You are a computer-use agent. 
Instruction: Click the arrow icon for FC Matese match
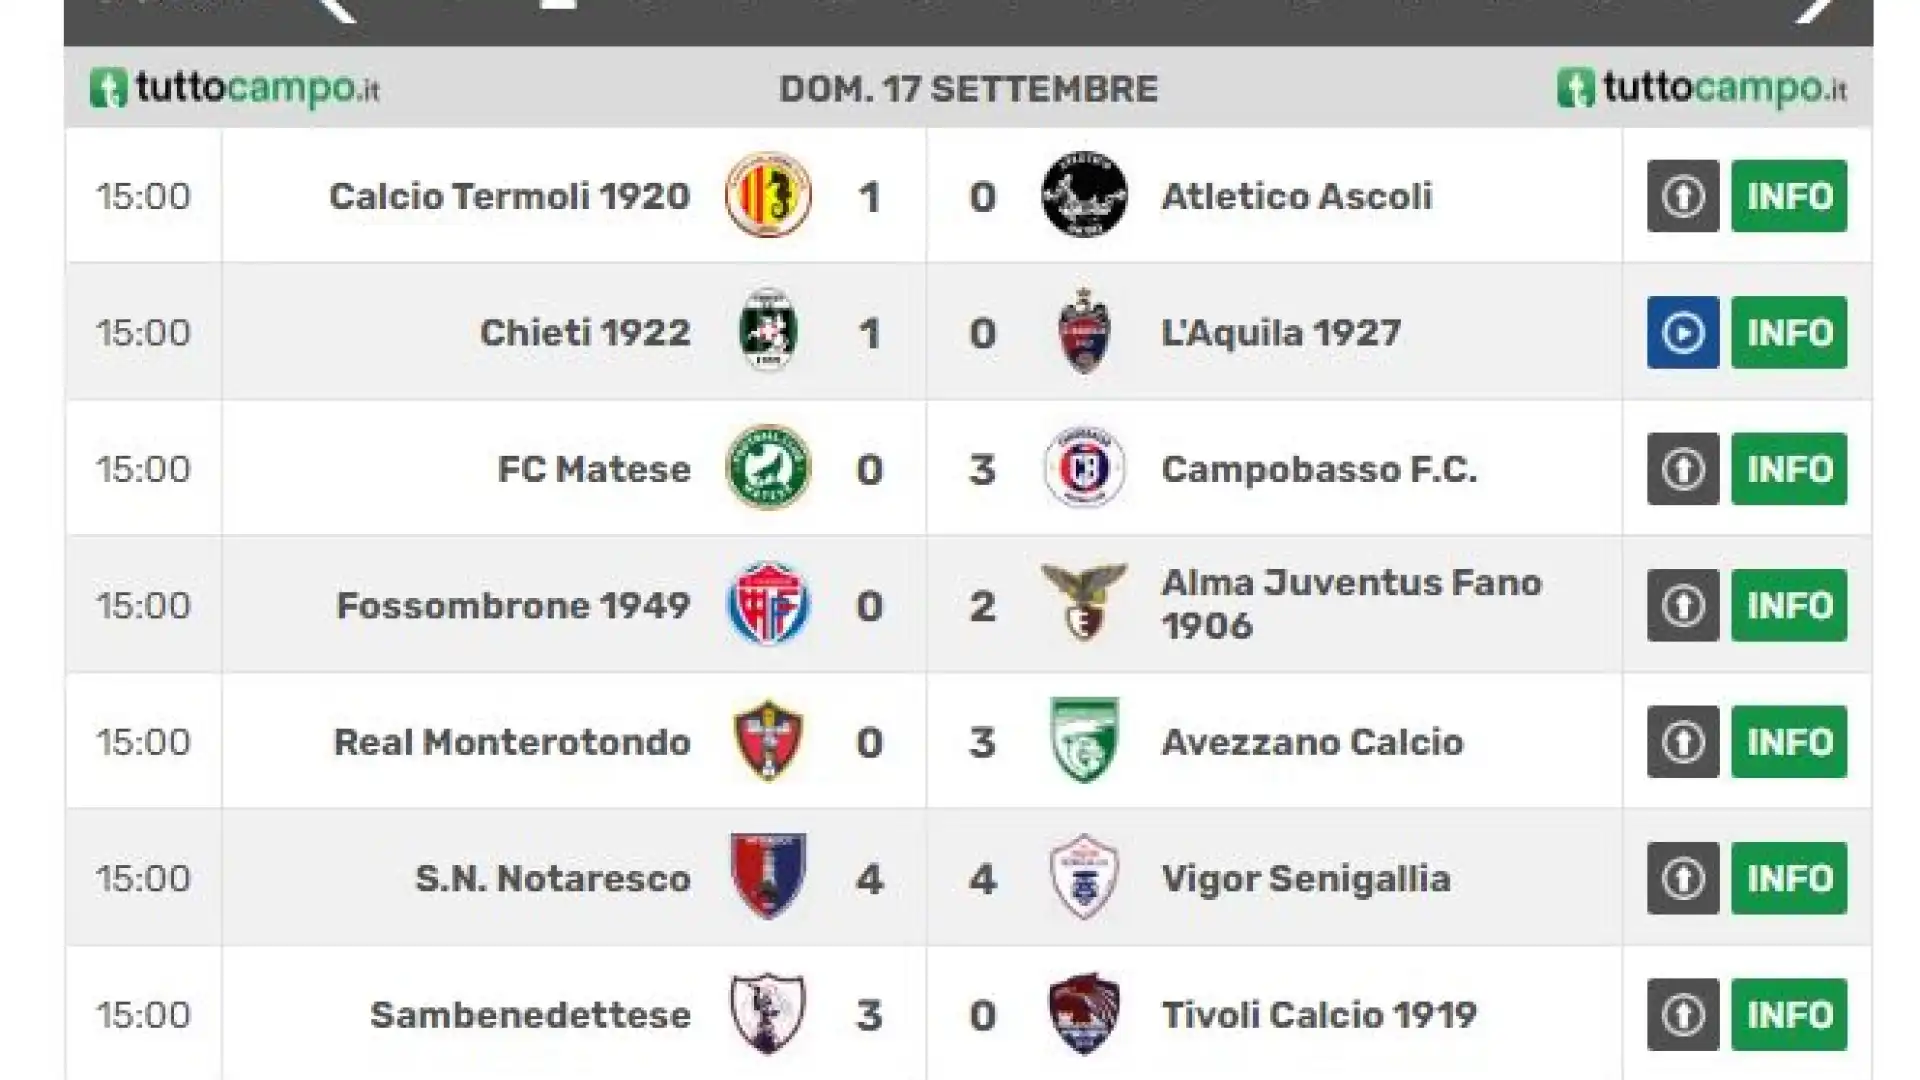[x=1683, y=469]
